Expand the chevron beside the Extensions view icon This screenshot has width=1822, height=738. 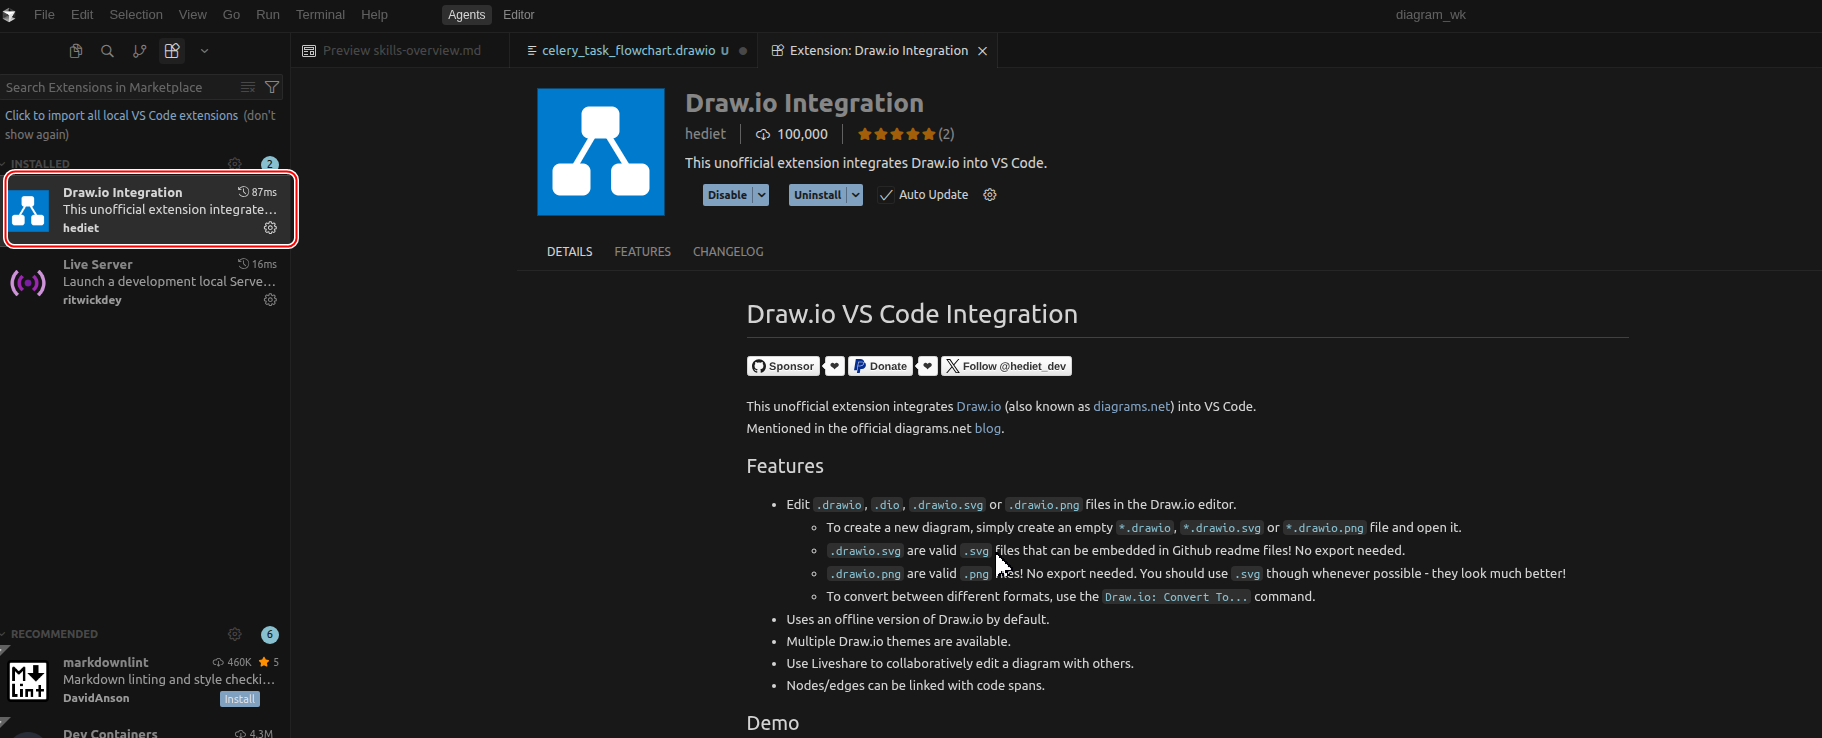point(204,51)
